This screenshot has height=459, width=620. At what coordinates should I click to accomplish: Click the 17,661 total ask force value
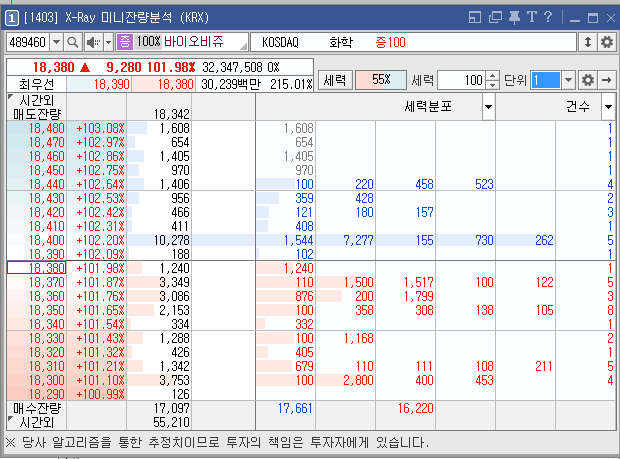(x=295, y=408)
